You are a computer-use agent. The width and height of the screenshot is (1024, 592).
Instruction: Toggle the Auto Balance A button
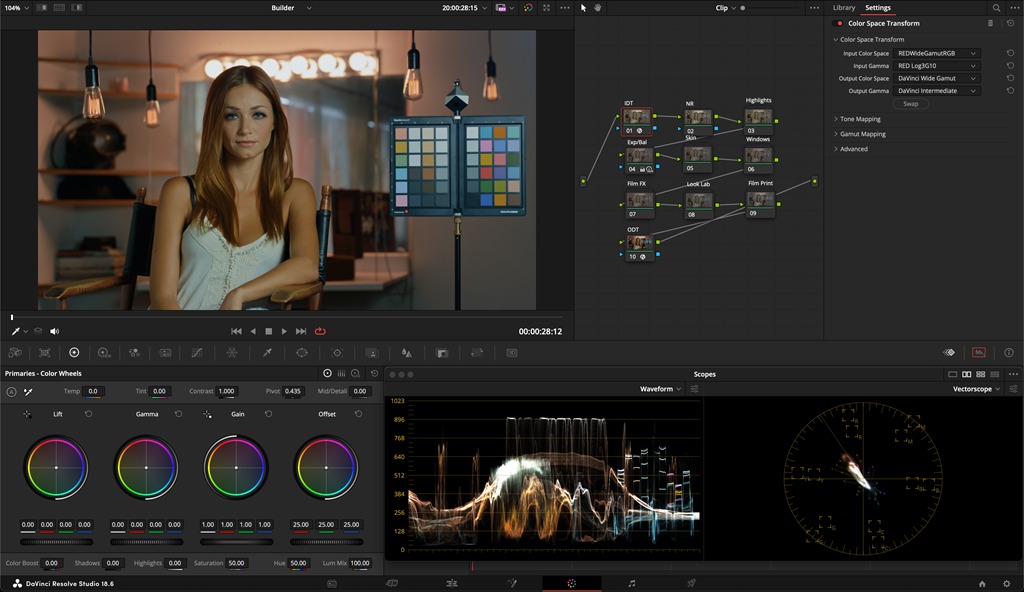click(11, 391)
